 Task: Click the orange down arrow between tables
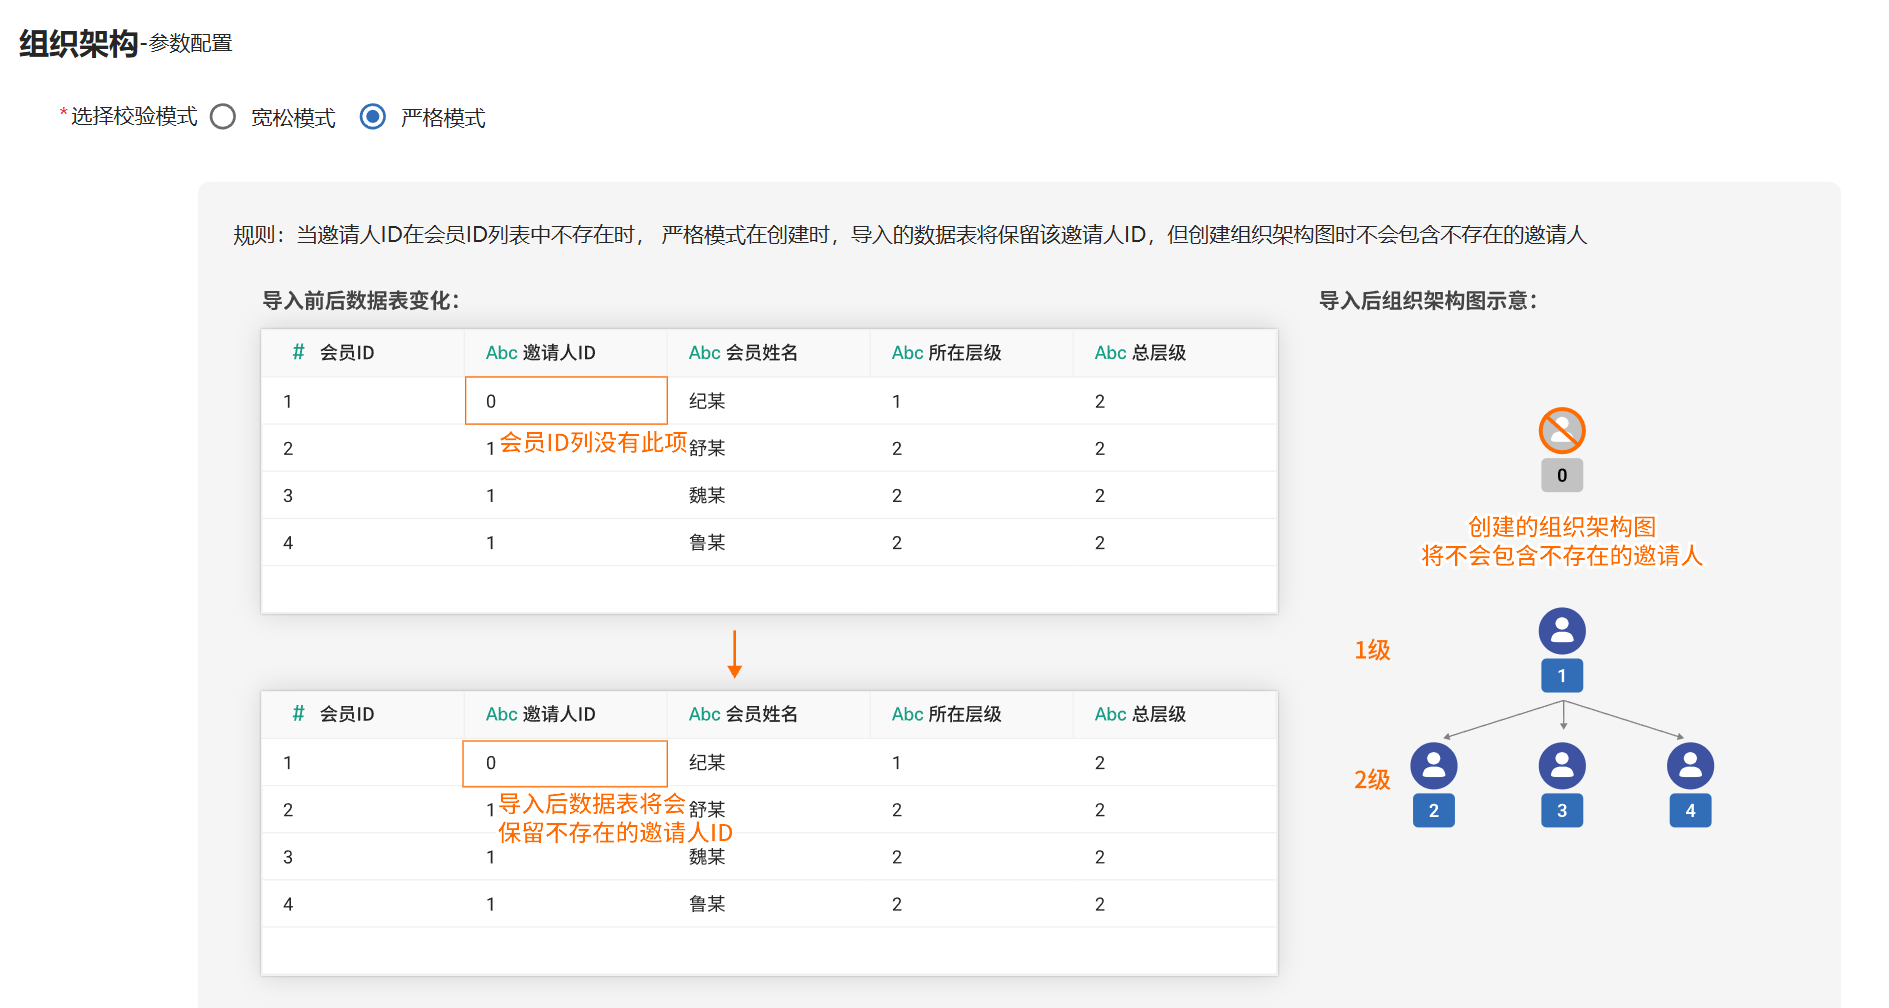tap(734, 654)
